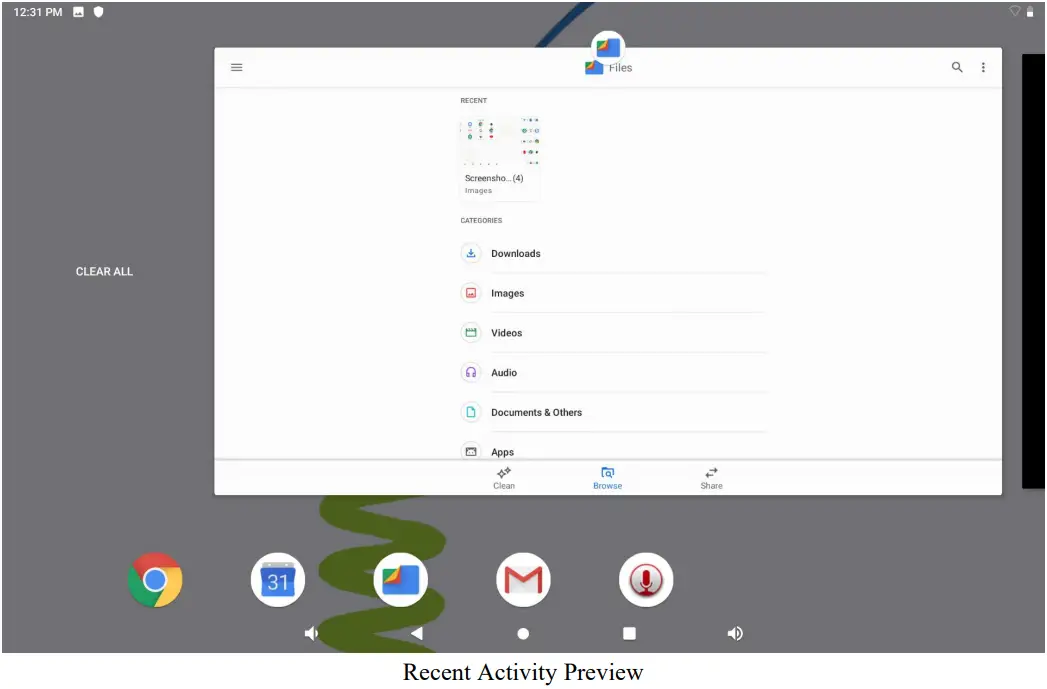Click the Downloads category icon
Viewport: 1047px width, 689px height.
point(471,253)
